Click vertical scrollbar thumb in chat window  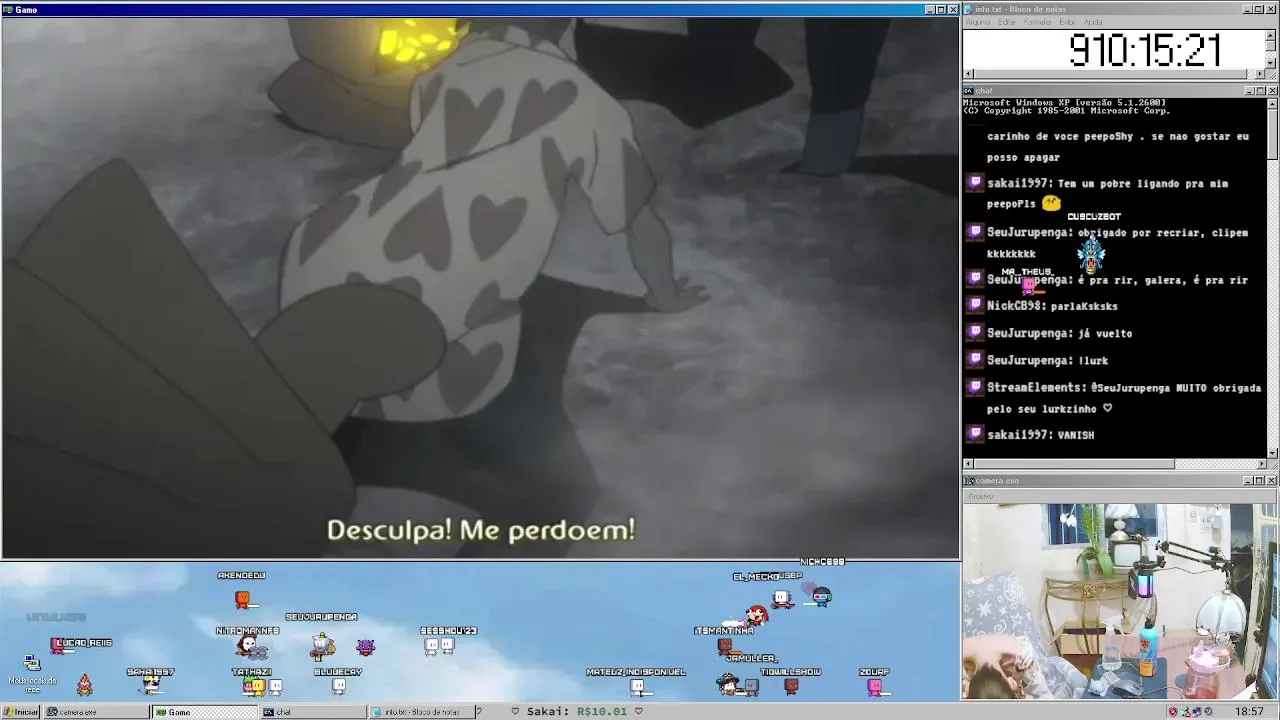(x=1272, y=135)
